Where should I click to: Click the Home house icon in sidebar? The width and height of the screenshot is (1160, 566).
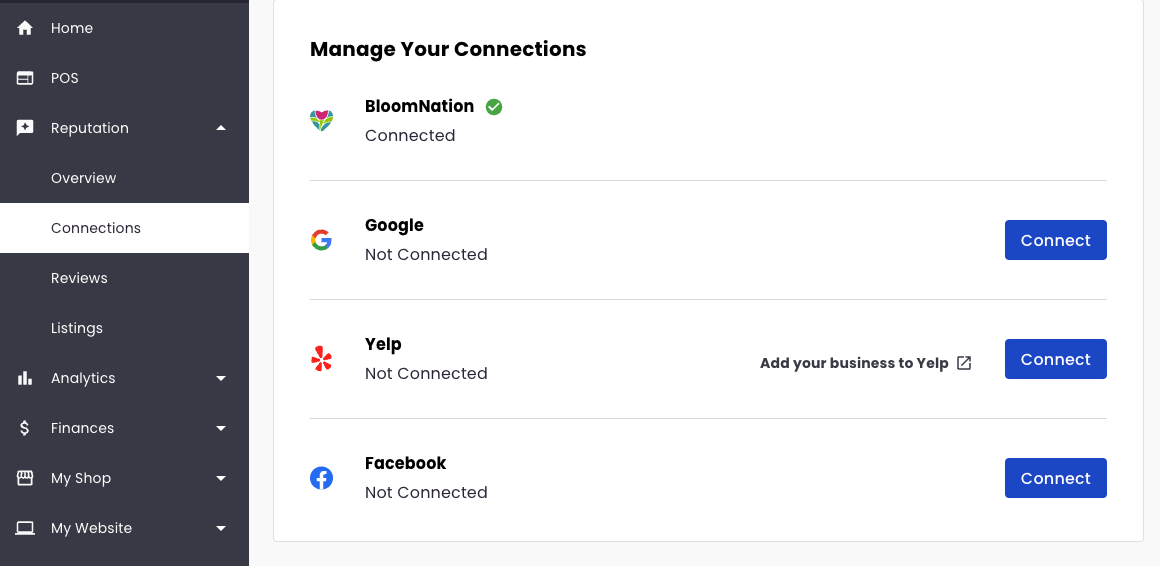point(24,28)
